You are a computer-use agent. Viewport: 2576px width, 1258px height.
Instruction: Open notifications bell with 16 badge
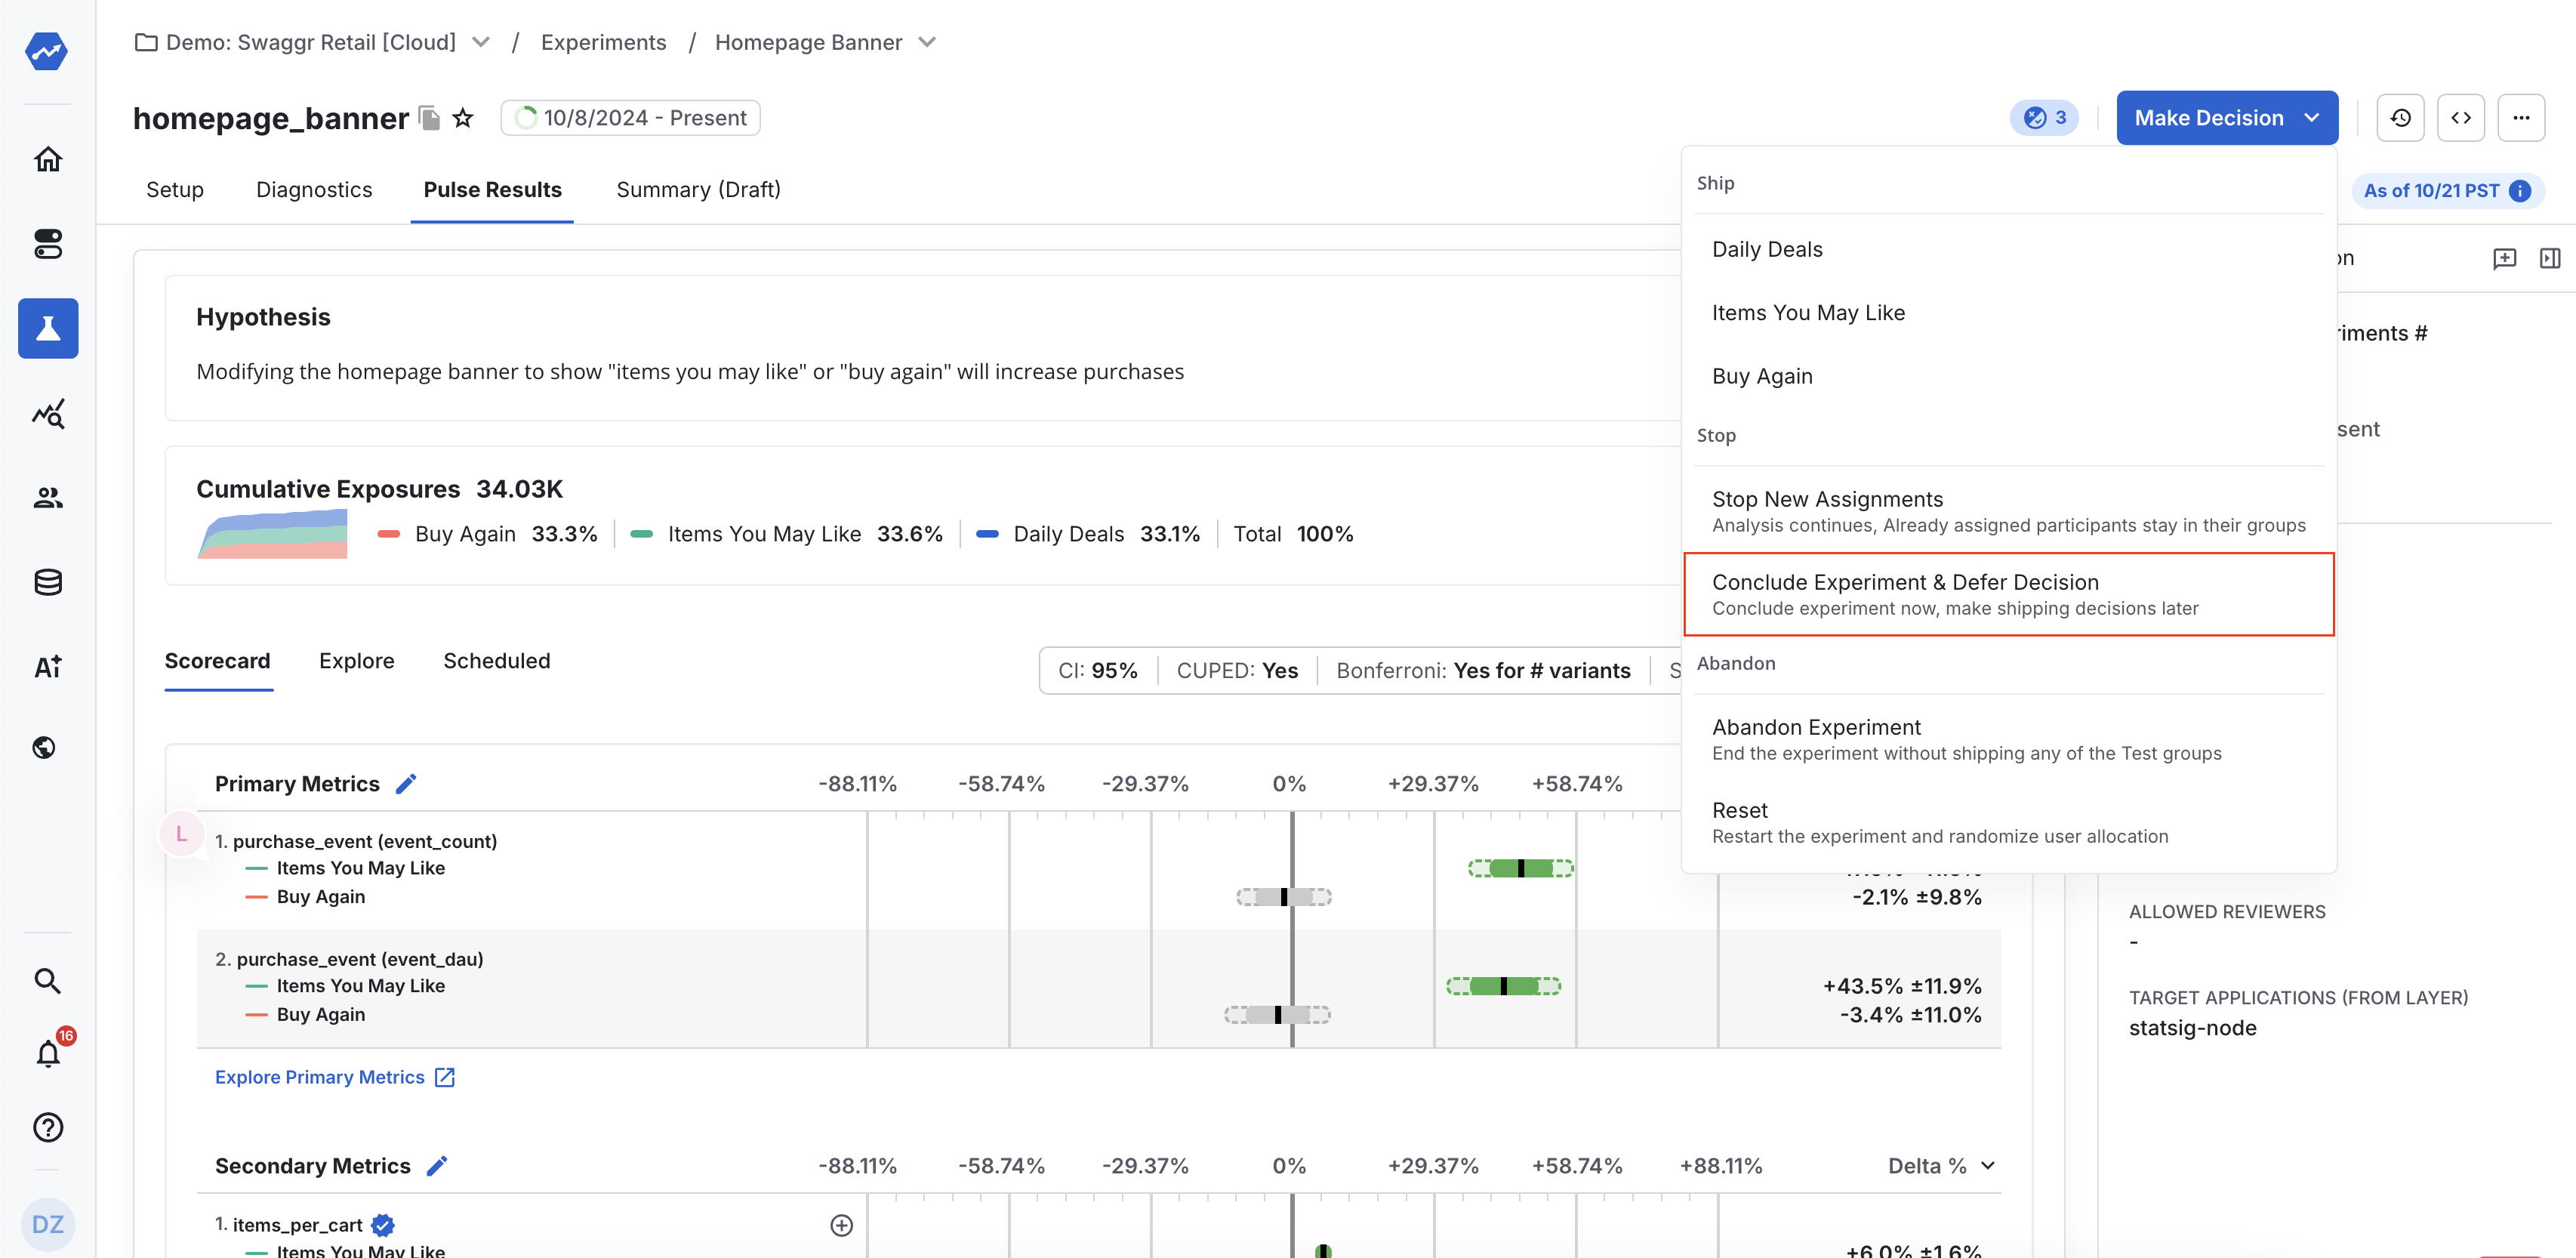click(48, 1053)
